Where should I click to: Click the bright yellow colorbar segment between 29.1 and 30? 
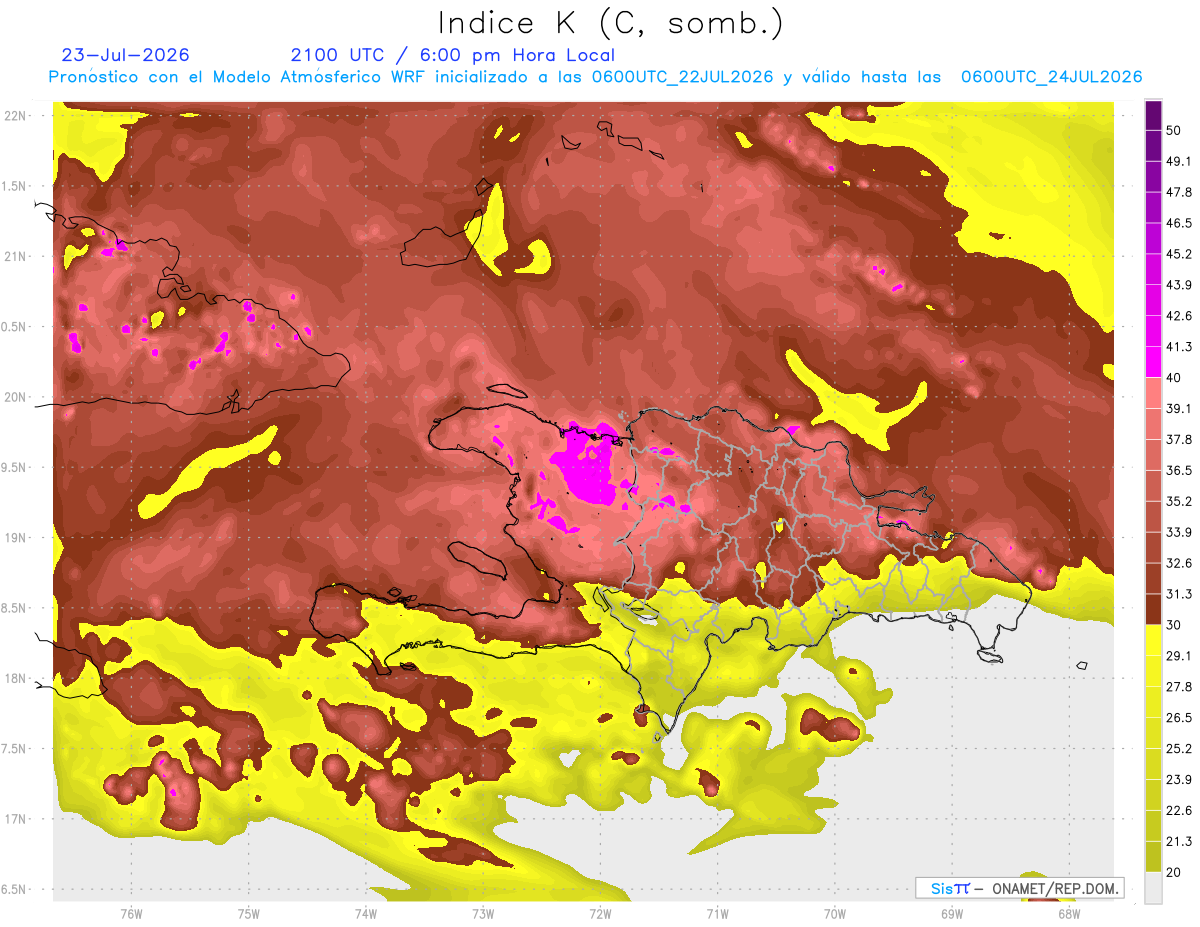(1153, 640)
